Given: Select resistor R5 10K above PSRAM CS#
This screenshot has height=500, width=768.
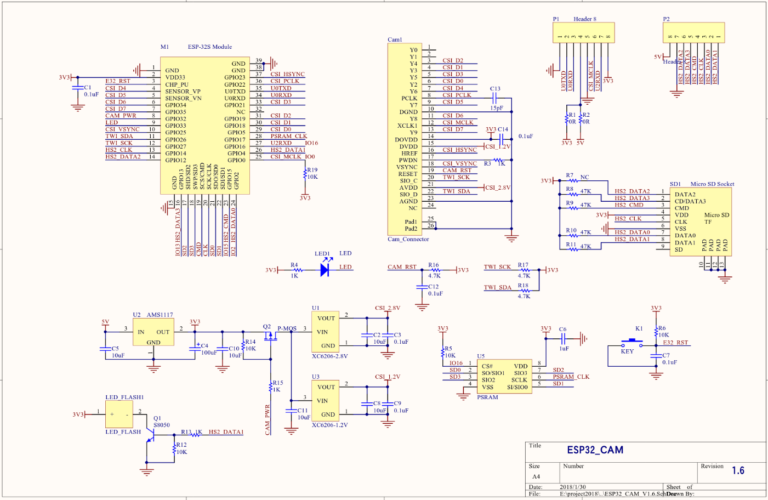Looking at the screenshot, I should click(443, 352).
